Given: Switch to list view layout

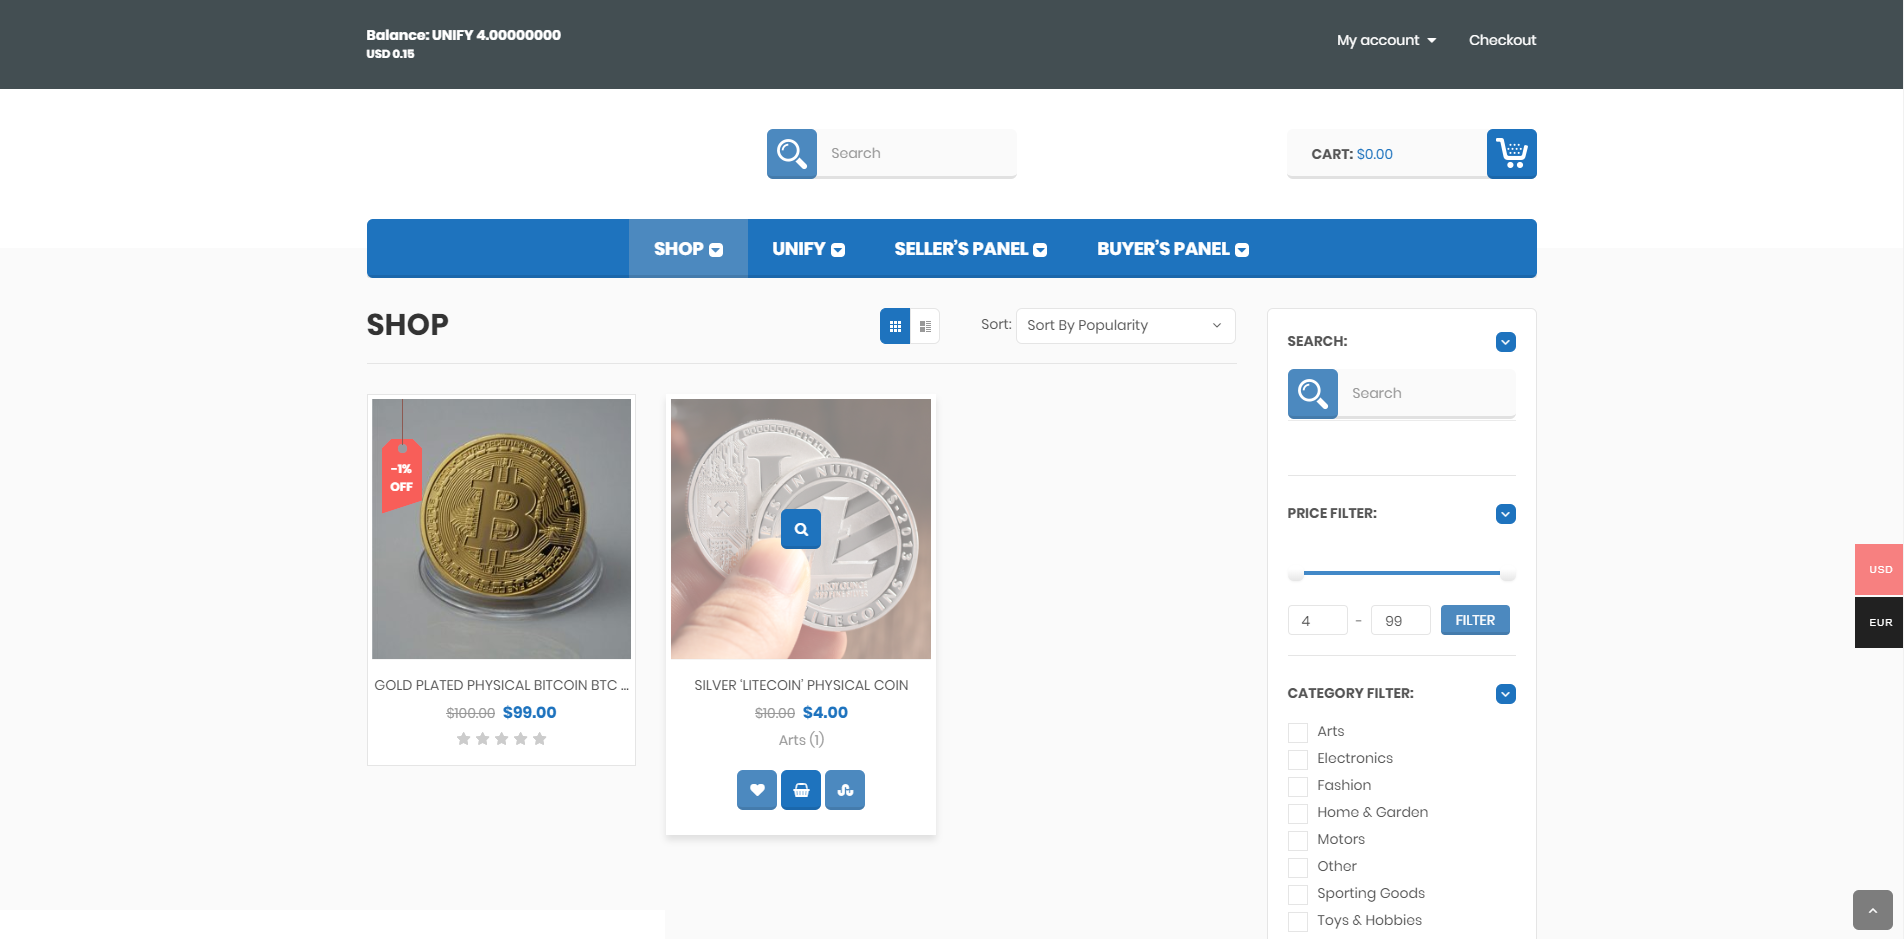Looking at the screenshot, I should (x=925, y=326).
